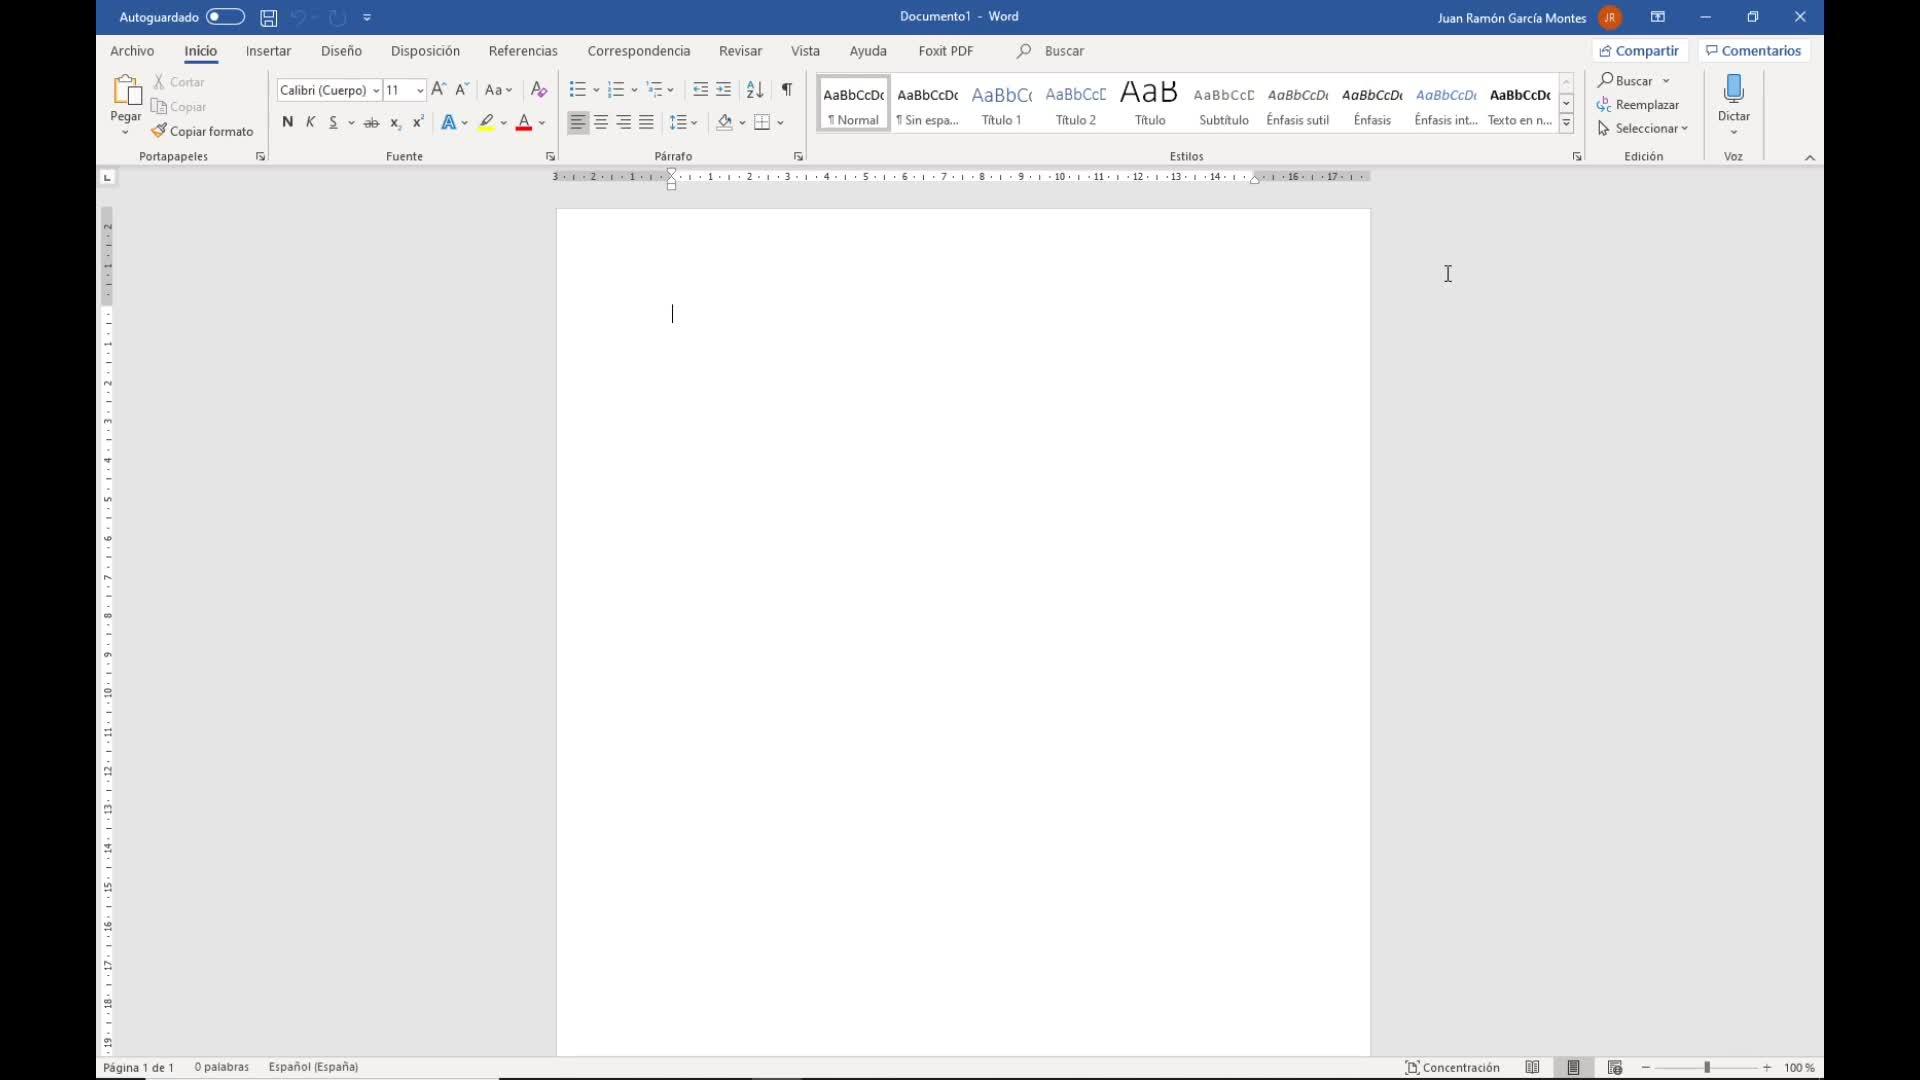Click the zoom slider in status bar
Screen dimensions: 1920x1080
click(x=1706, y=1067)
